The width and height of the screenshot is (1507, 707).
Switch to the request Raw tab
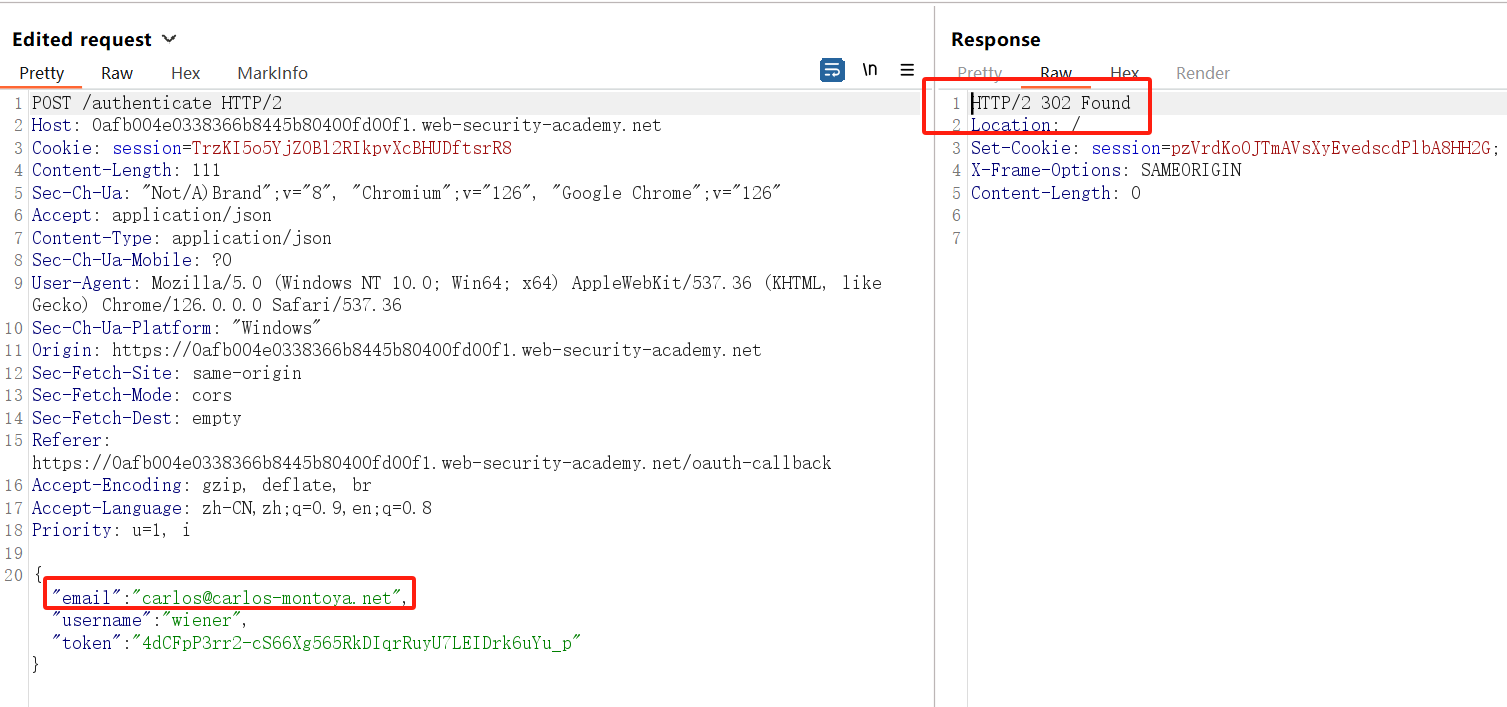(117, 73)
